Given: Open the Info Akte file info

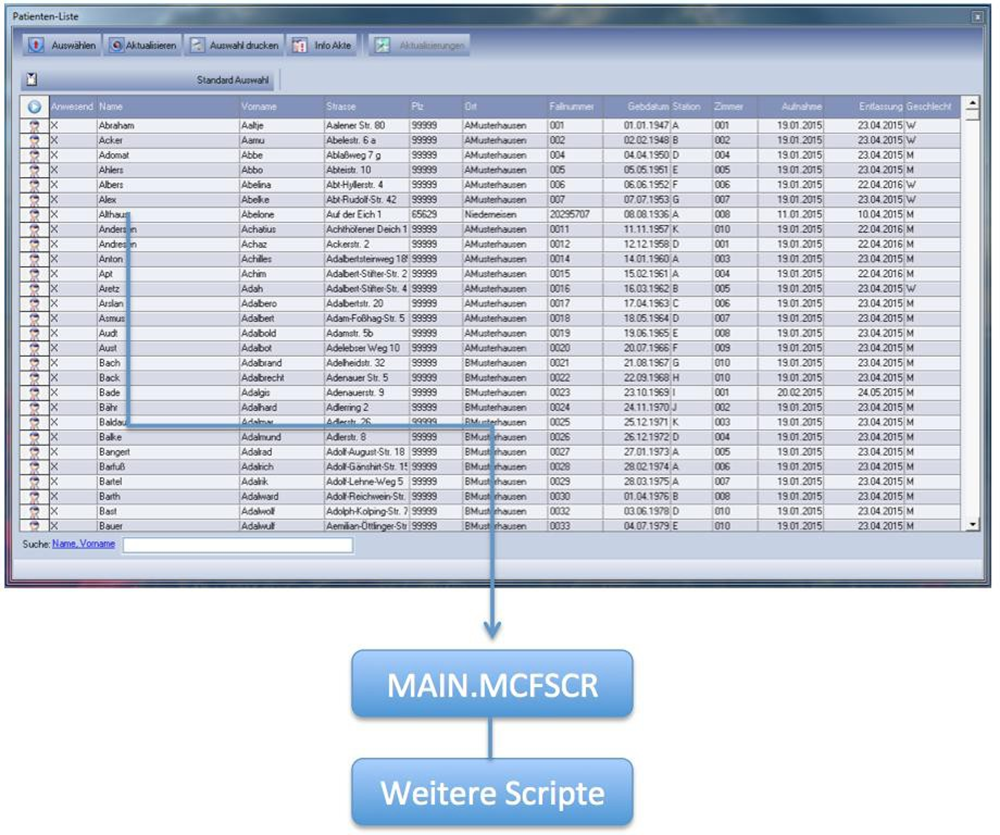Looking at the screenshot, I should [x=323, y=46].
